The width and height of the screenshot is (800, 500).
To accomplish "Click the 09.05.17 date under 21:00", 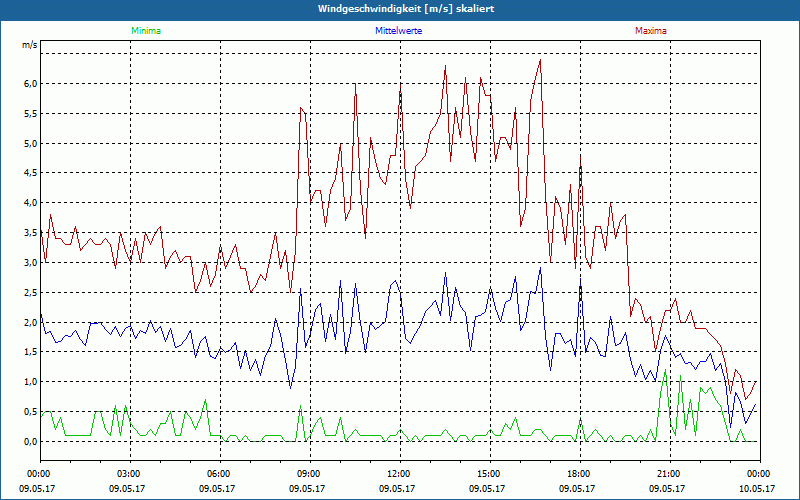I will pyautogui.click(x=667, y=488).
